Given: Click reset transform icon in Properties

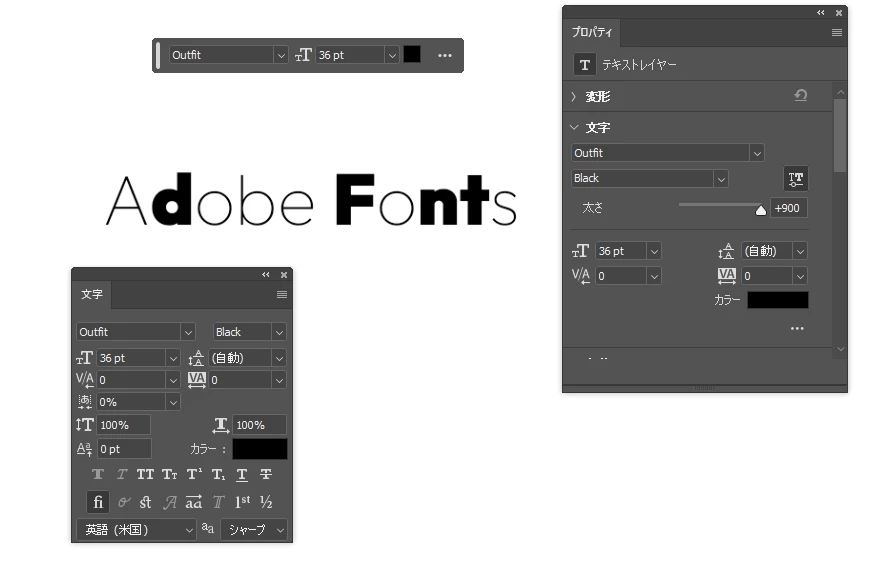Looking at the screenshot, I should click(x=801, y=95).
